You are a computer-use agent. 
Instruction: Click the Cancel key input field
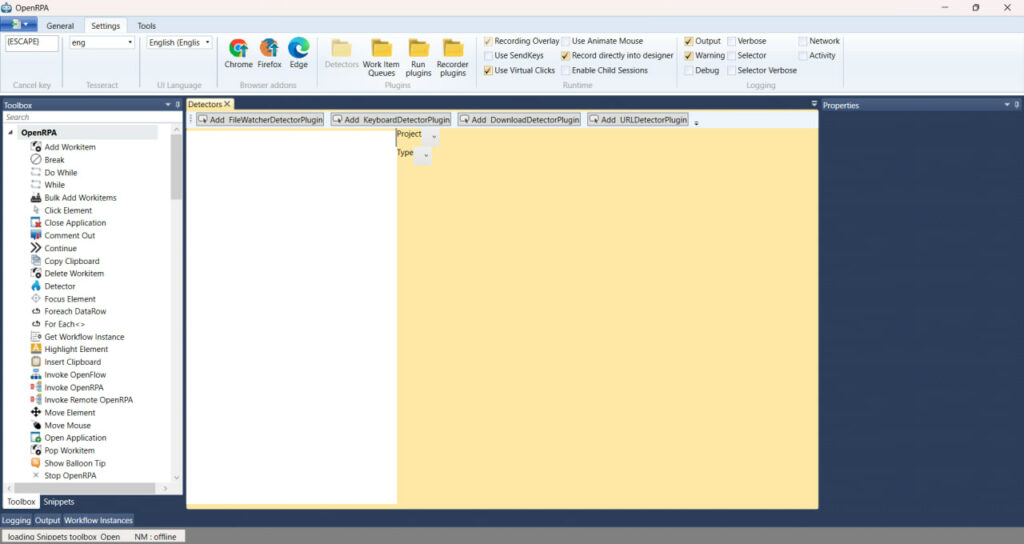point(32,42)
